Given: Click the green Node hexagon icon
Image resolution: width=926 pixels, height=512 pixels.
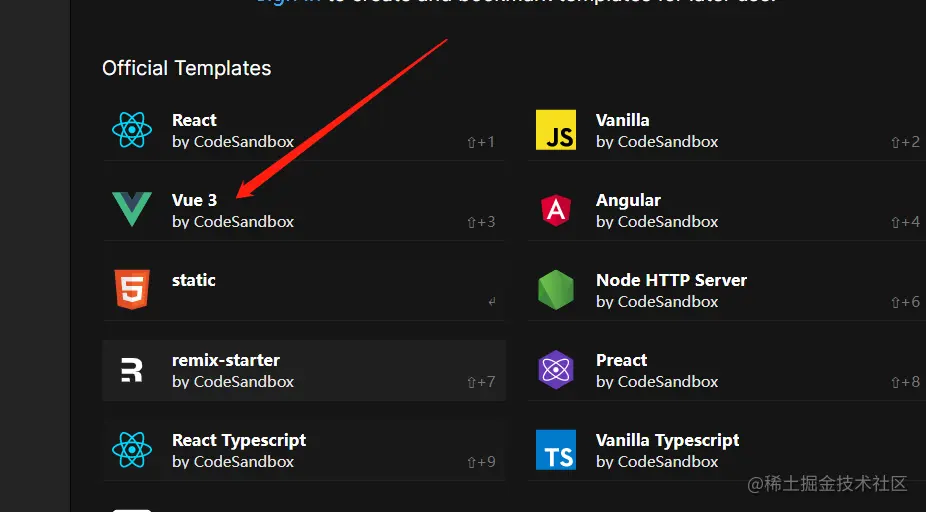Looking at the screenshot, I should 556,290.
